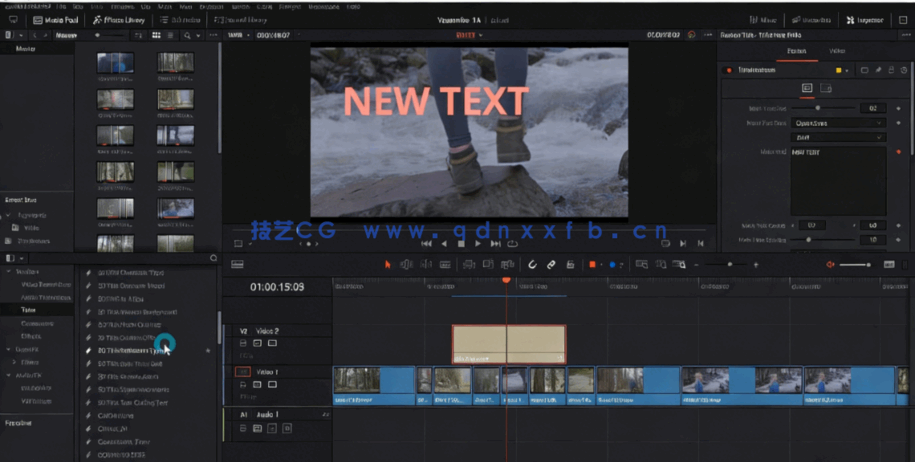Open the font style dropdown below OpenSans
This screenshot has height=462, width=915.
point(838,138)
